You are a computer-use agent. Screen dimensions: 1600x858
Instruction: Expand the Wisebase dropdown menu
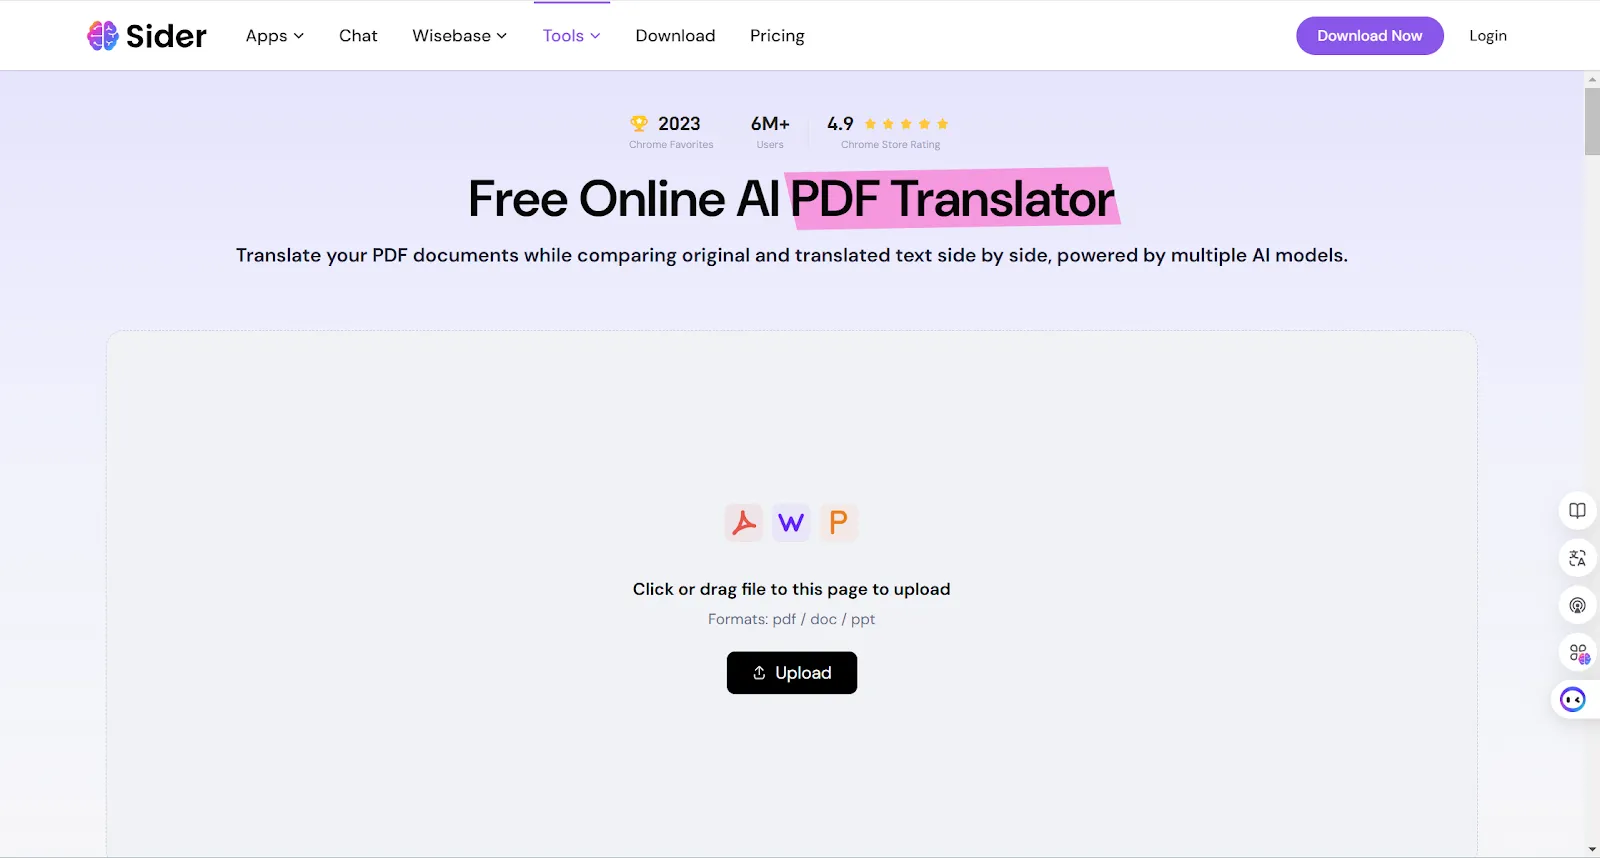(x=459, y=36)
